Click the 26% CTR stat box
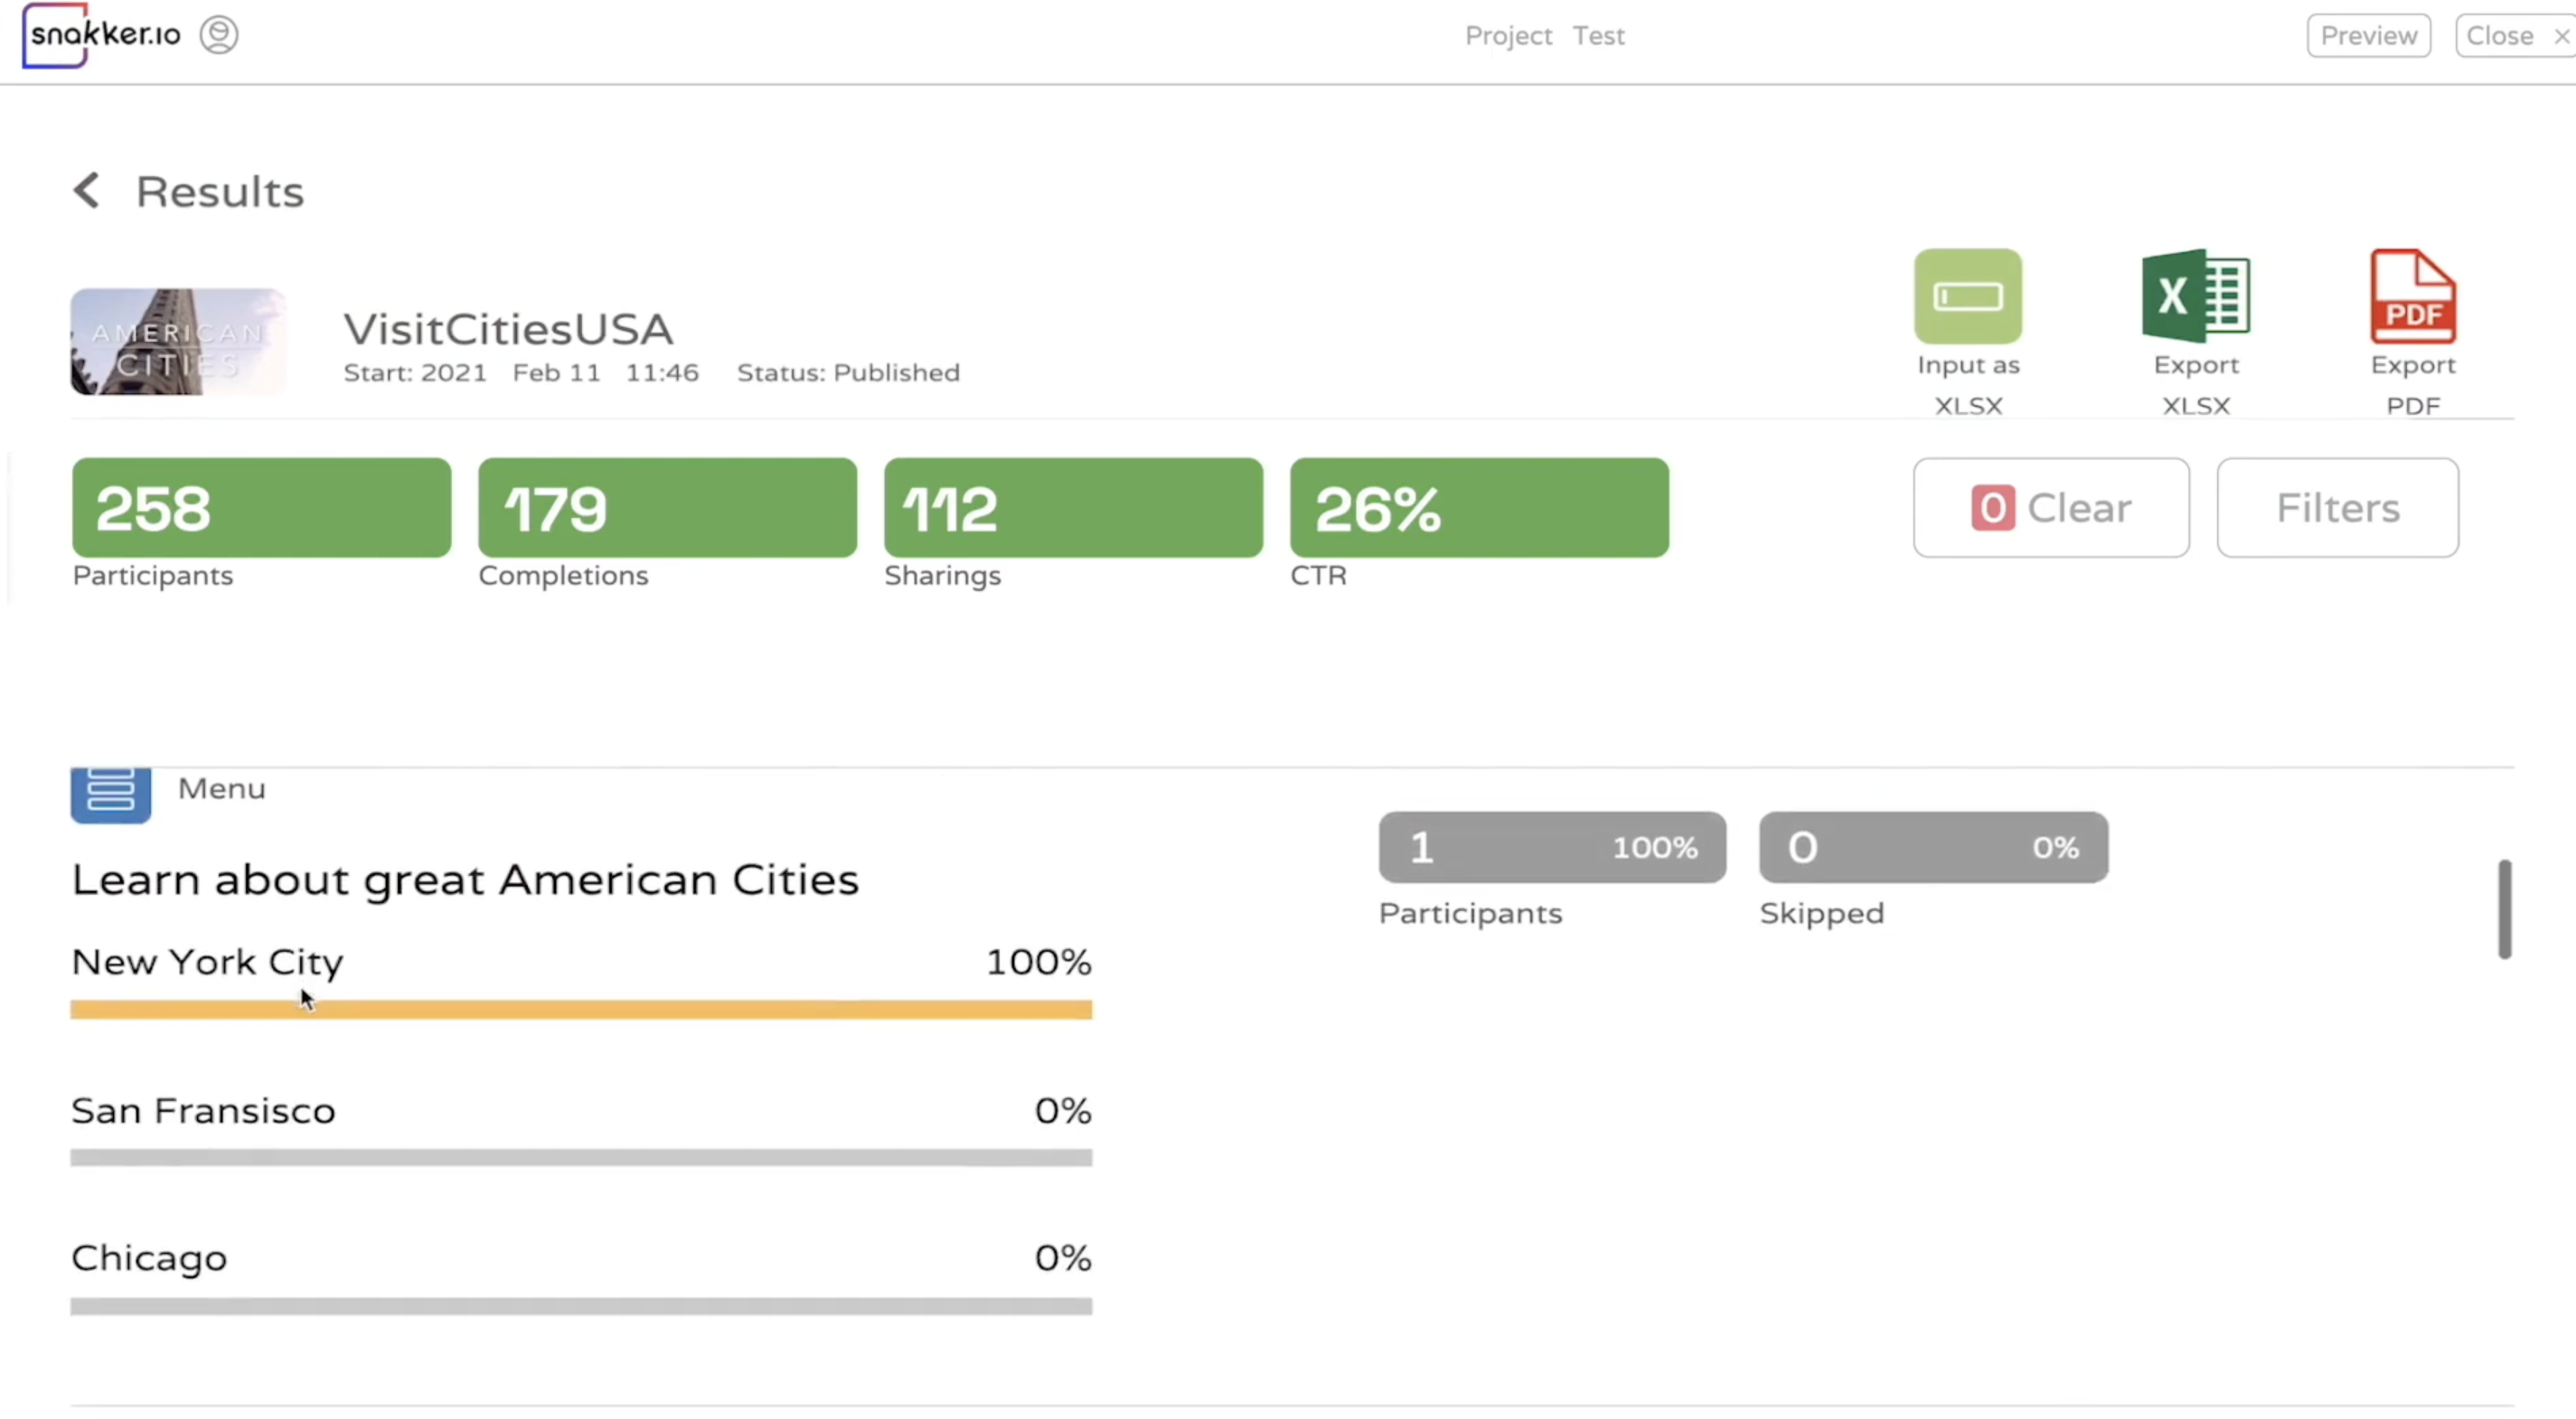The width and height of the screenshot is (2576, 1419). (1479, 508)
